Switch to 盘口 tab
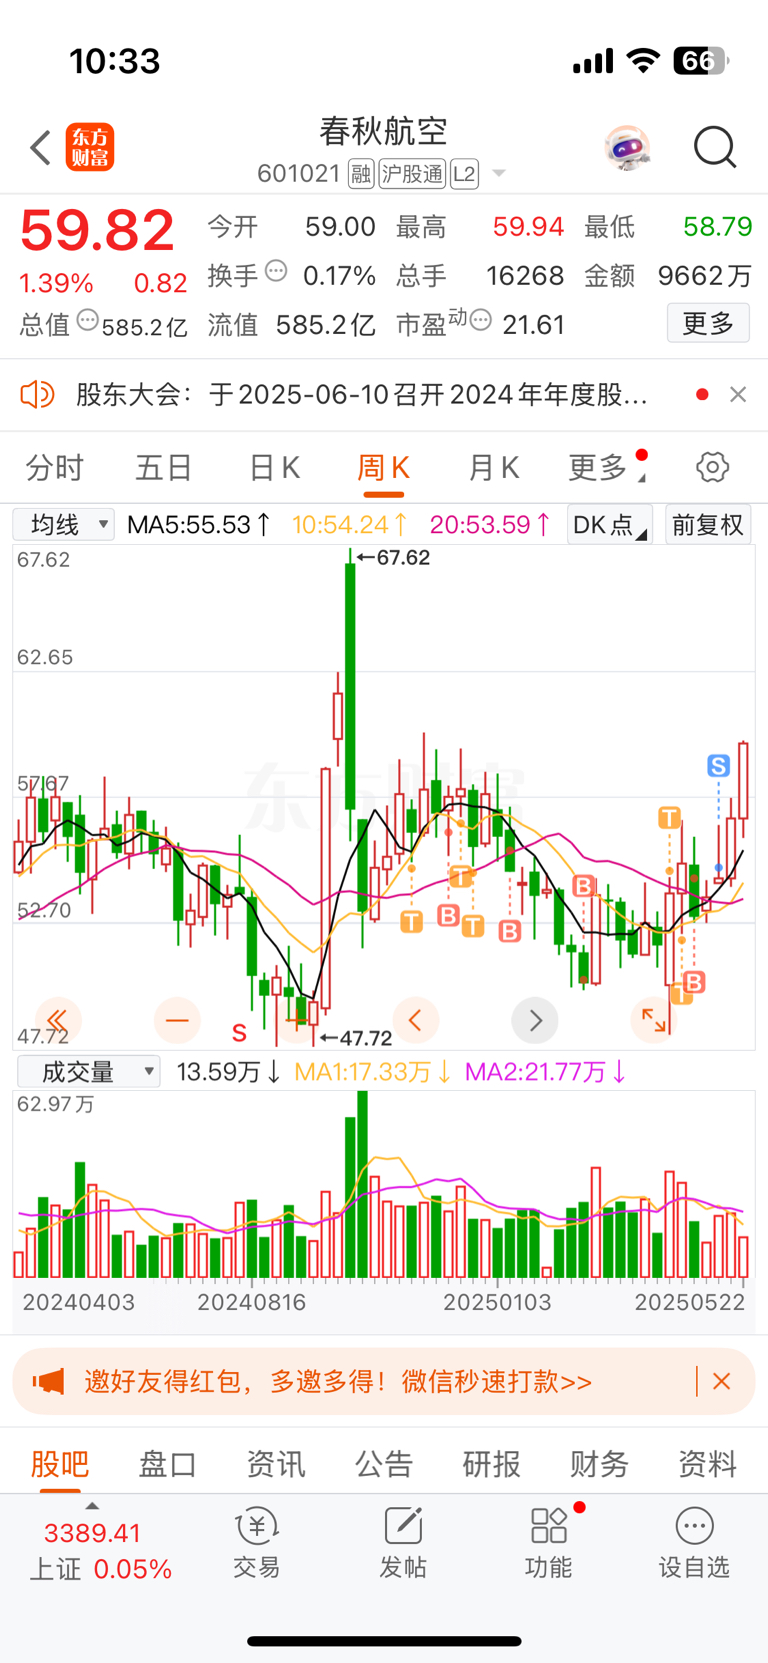 point(168,1464)
